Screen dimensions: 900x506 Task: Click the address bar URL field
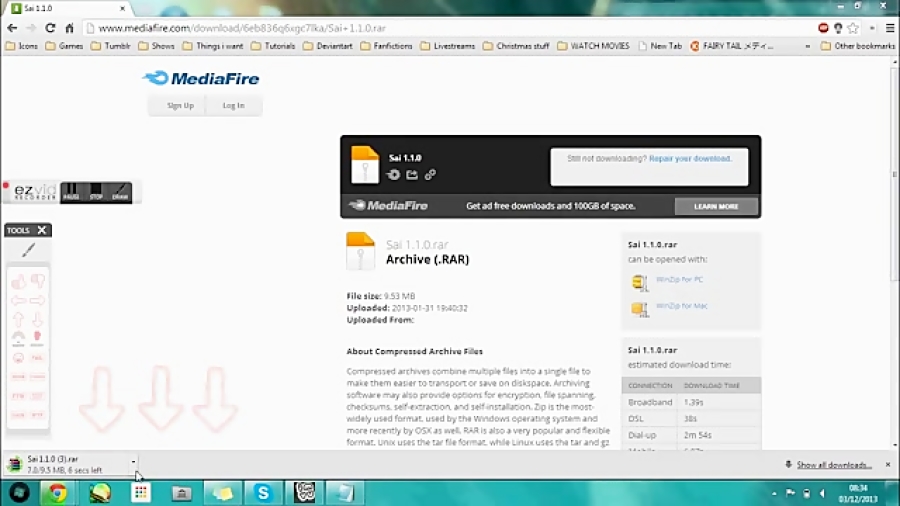[448, 28]
